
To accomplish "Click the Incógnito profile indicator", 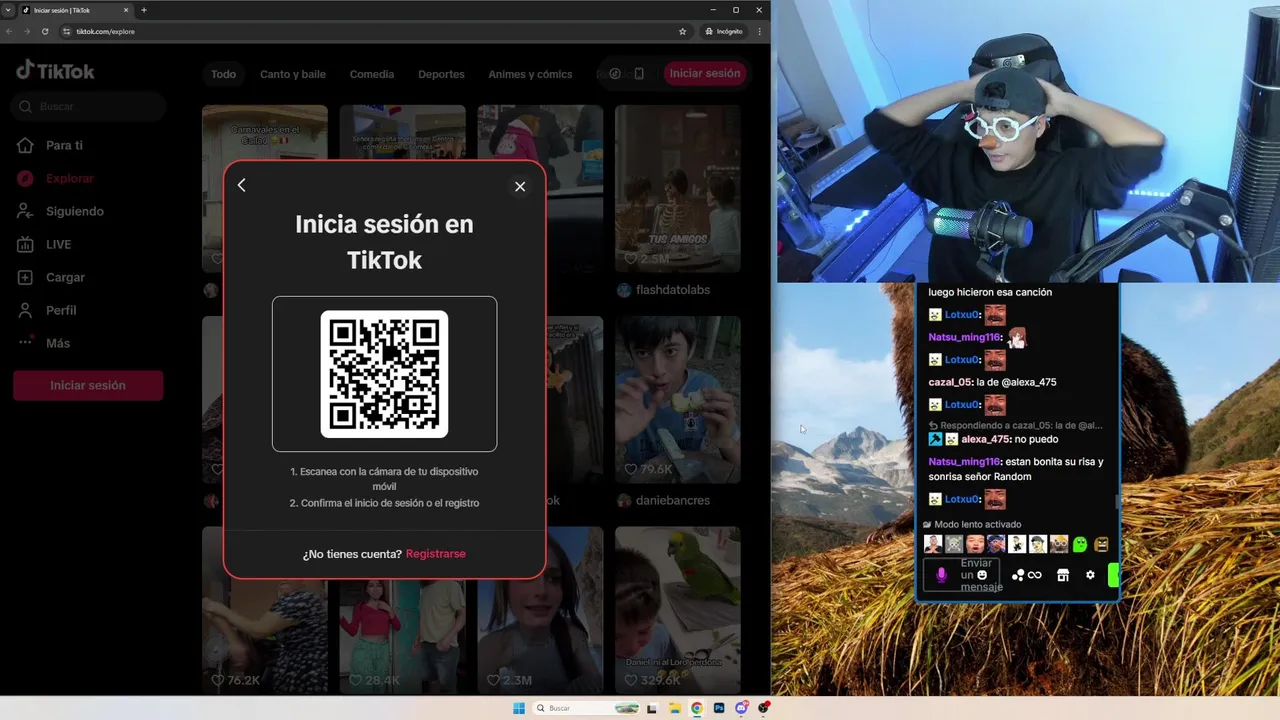I will tap(724, 31).
